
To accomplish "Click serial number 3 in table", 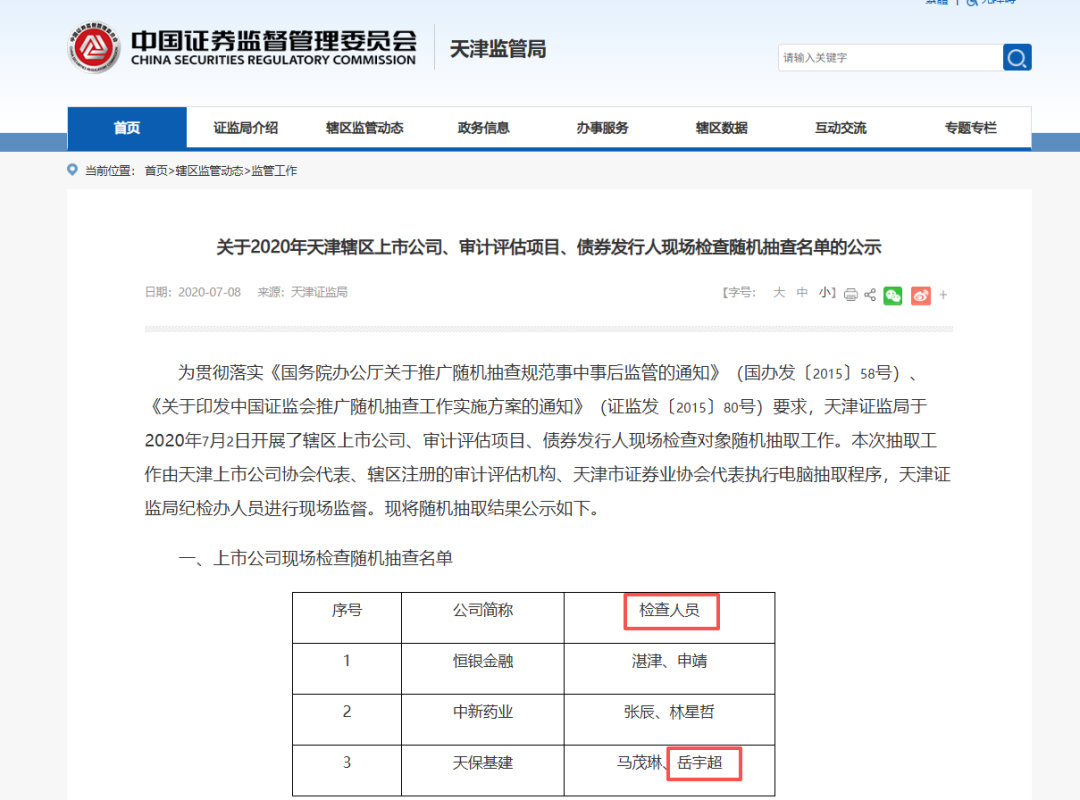I will pos(347,763).
